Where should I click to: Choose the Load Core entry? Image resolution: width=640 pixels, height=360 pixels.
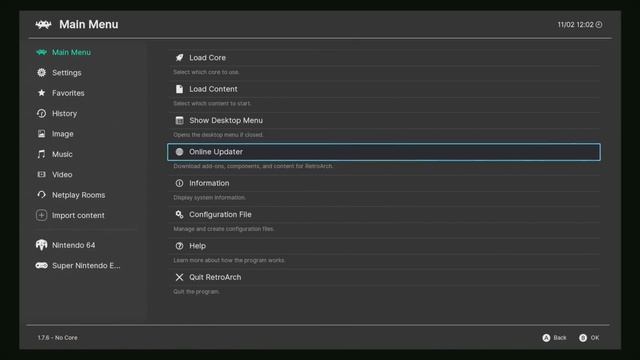coord(384,58)
